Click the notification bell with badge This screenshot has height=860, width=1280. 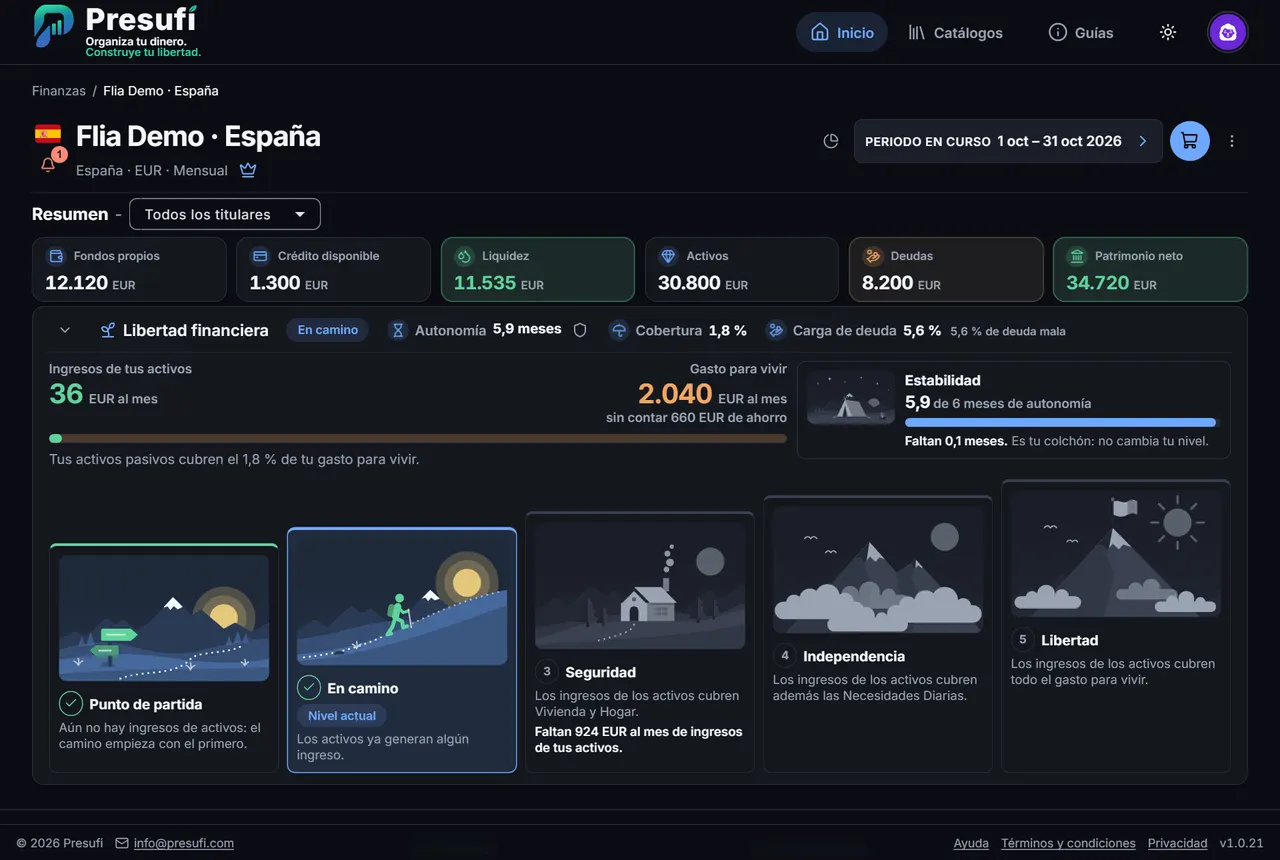coord(49,163)
